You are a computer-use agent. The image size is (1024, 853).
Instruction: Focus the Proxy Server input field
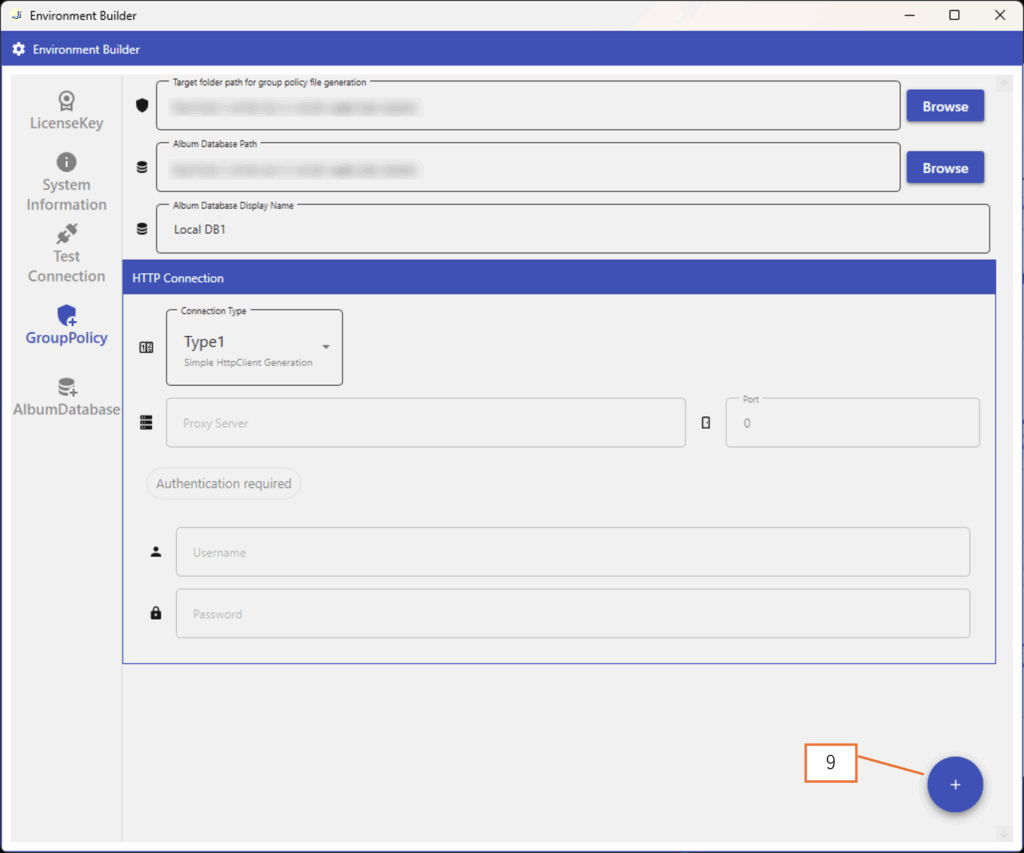(426, 423)
